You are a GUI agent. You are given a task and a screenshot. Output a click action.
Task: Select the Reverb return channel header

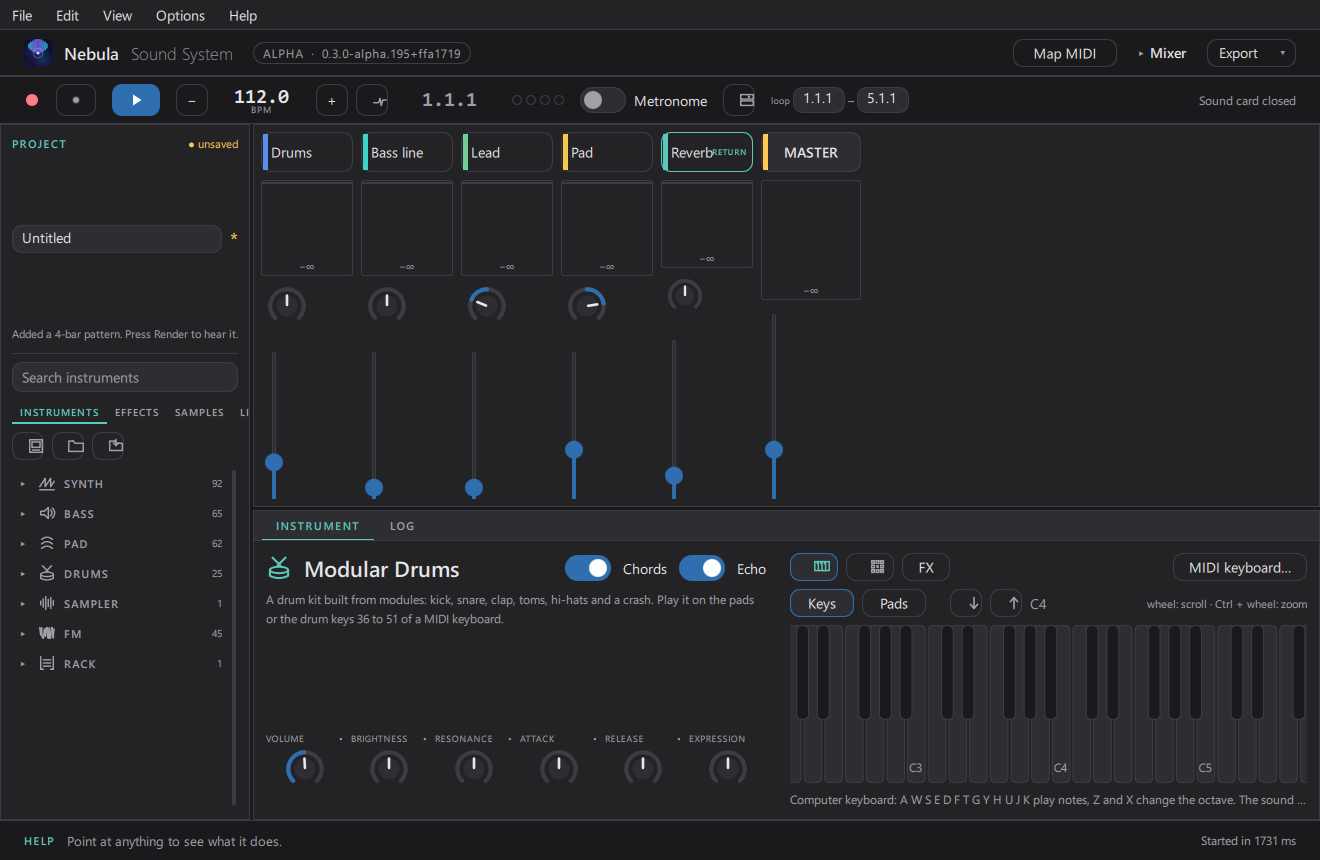point(707,152)
